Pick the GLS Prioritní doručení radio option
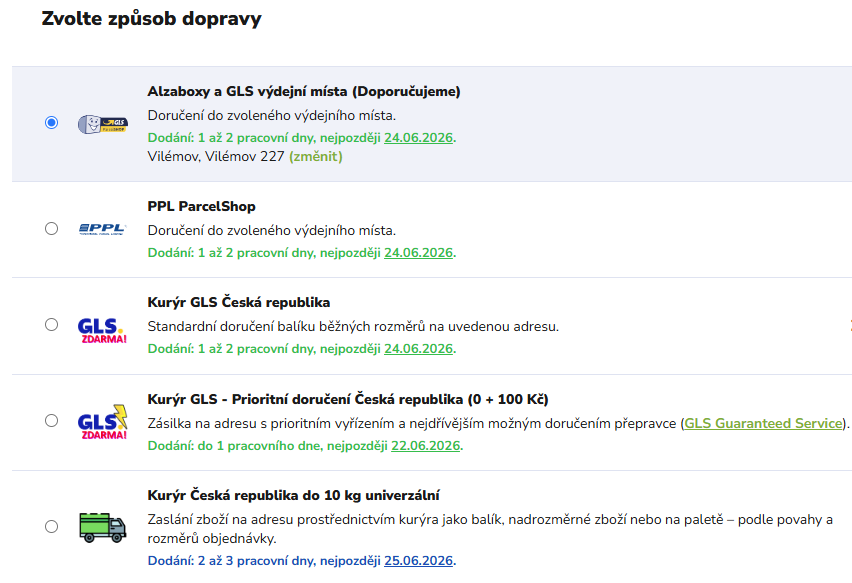This screenshot has width=852, height=583. tap(52, 421)
